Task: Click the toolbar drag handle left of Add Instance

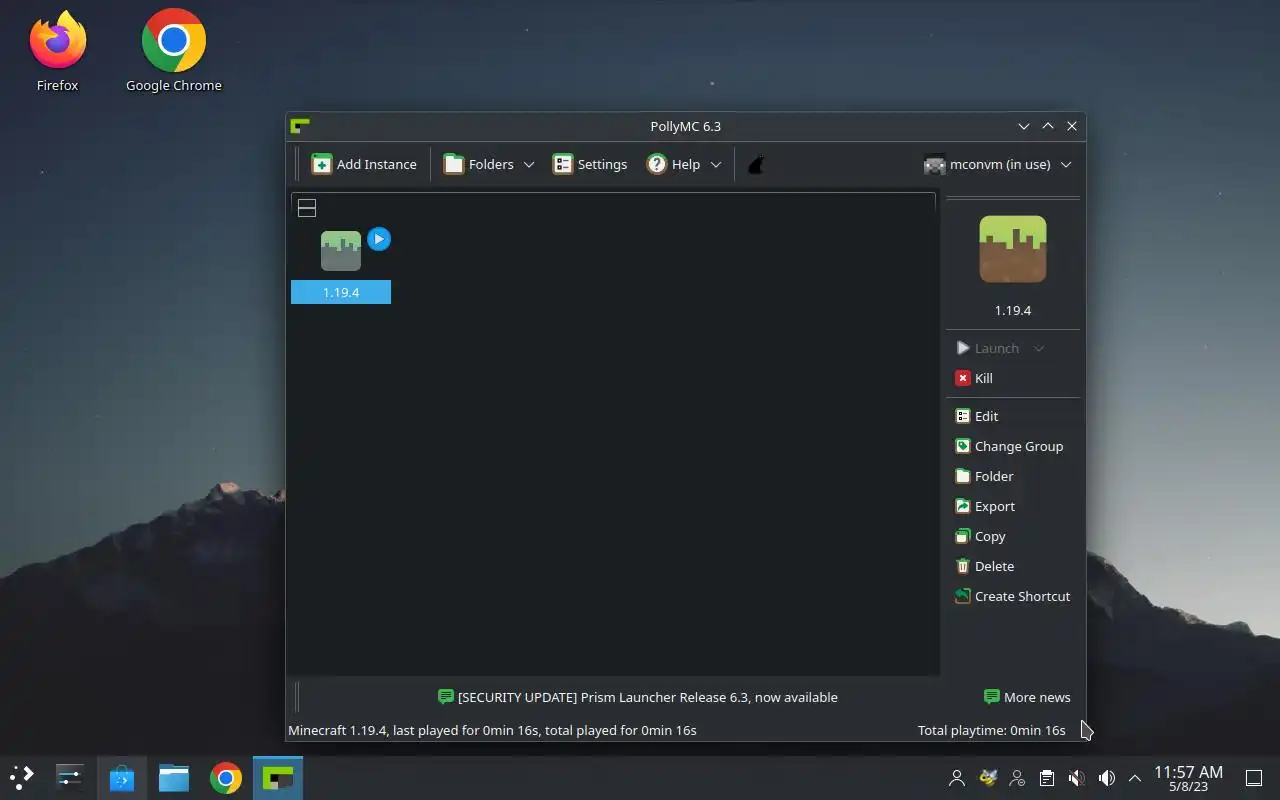Action: (x=297, y=164)
